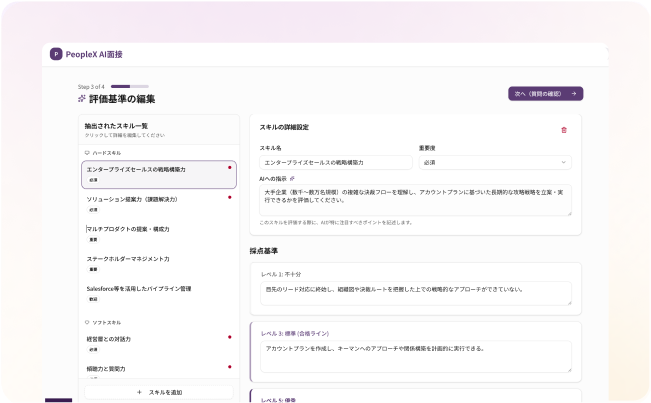Screen dimensions: 651x403
Task: Click the red dot on ソリューション提案力
Action: [x=230, y=197]
